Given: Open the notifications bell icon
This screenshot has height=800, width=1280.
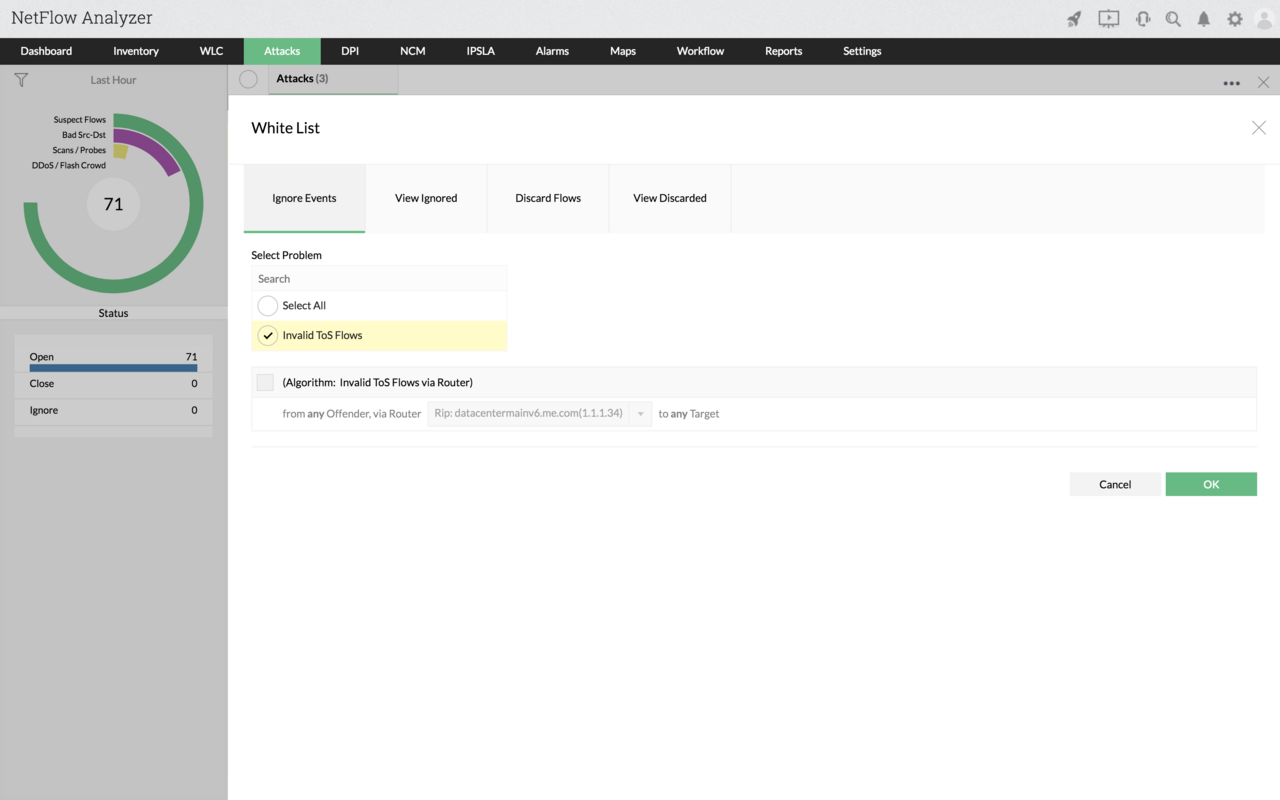Looking at the screenshot, I should (1204, 19).
